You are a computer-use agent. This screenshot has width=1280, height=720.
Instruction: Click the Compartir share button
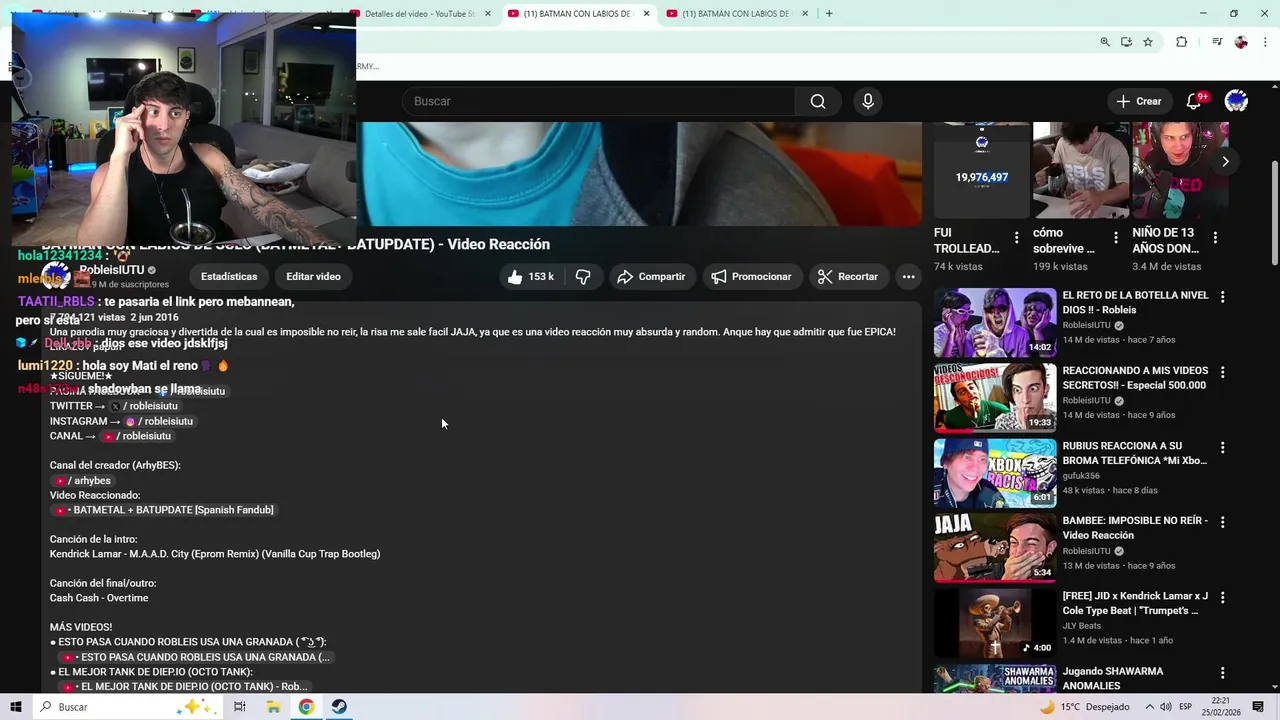click(x=651, y=277)
